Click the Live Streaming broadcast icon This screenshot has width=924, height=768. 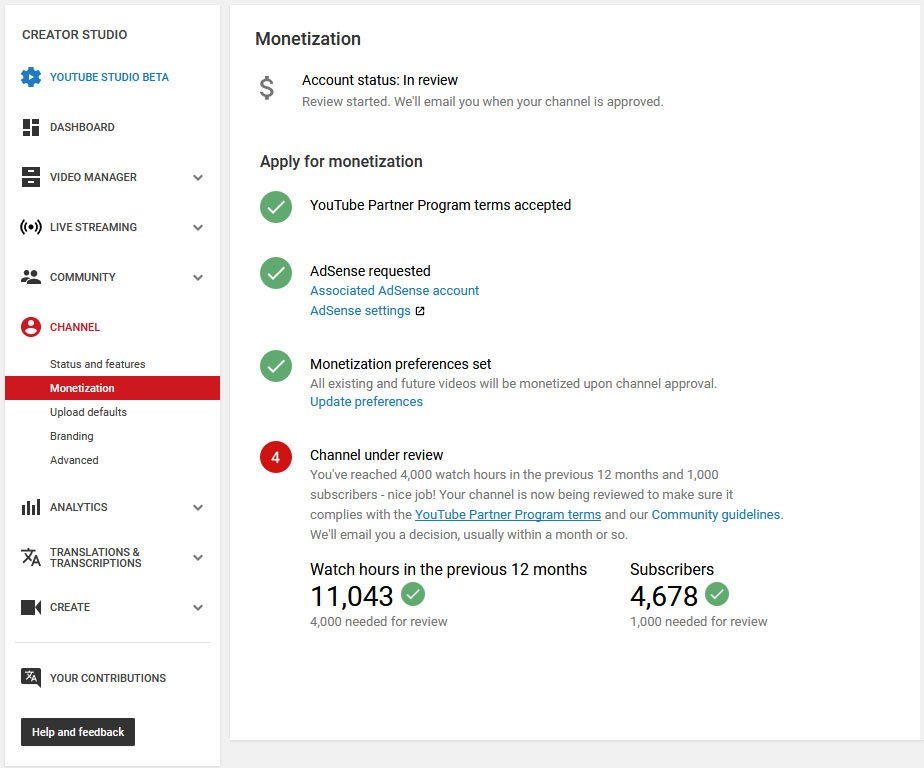[31, 227]
